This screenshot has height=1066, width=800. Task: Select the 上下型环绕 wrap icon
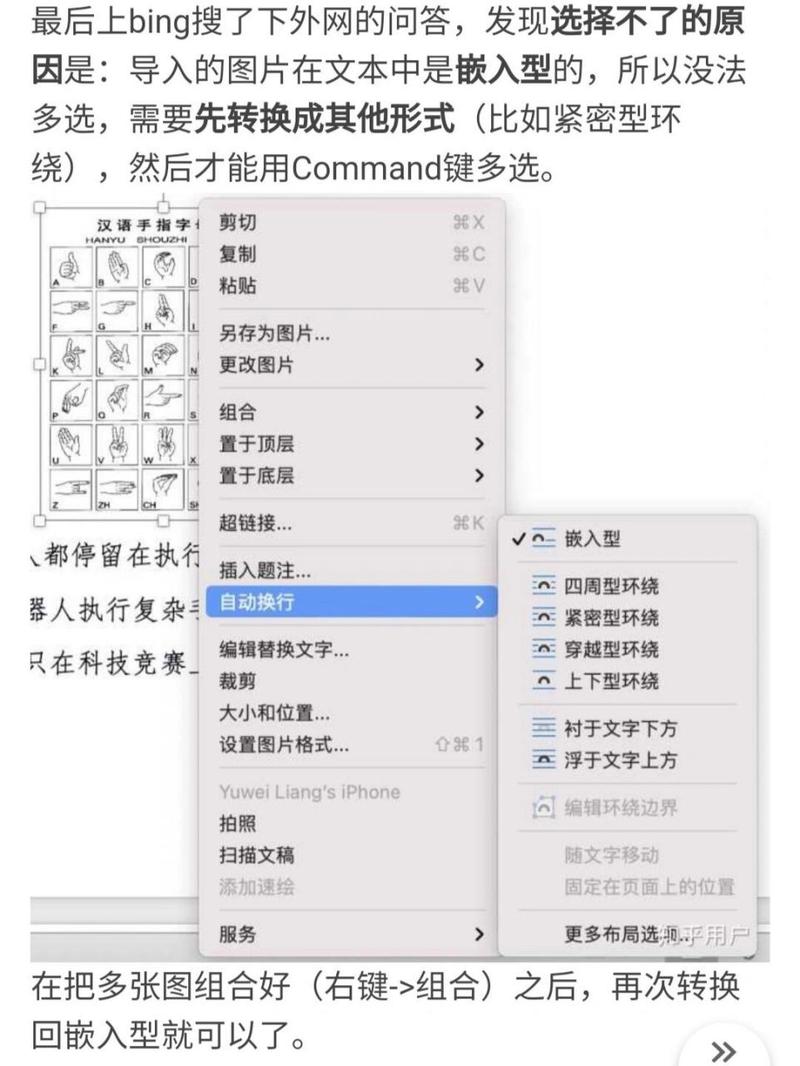point(543,681)
